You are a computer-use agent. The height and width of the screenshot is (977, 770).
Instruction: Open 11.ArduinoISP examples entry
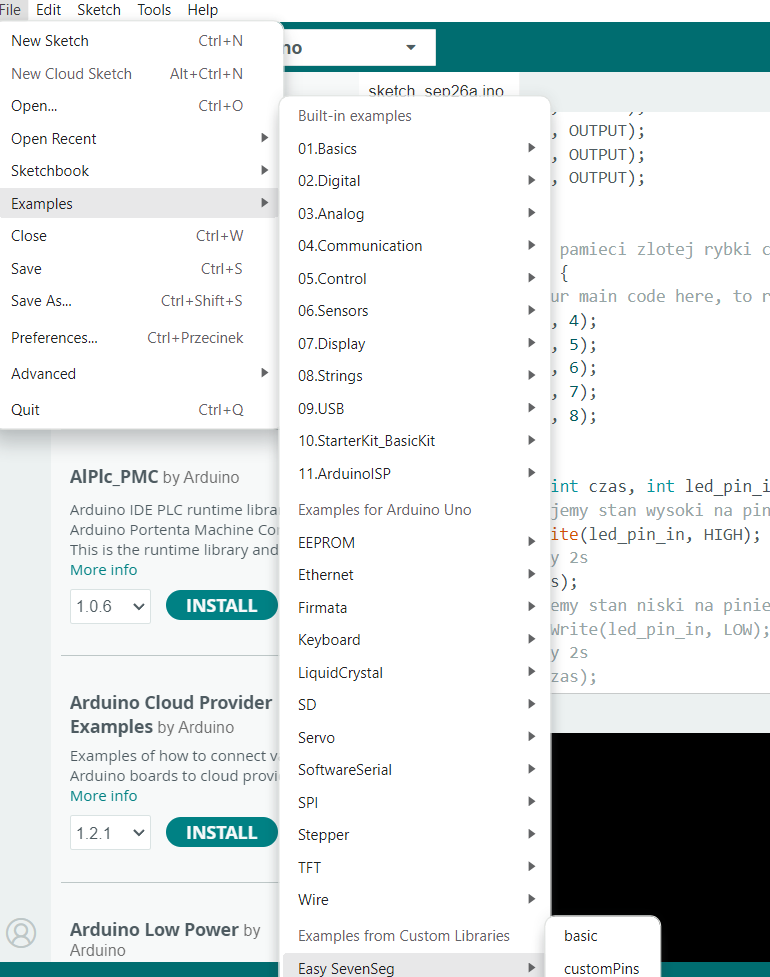416,474
